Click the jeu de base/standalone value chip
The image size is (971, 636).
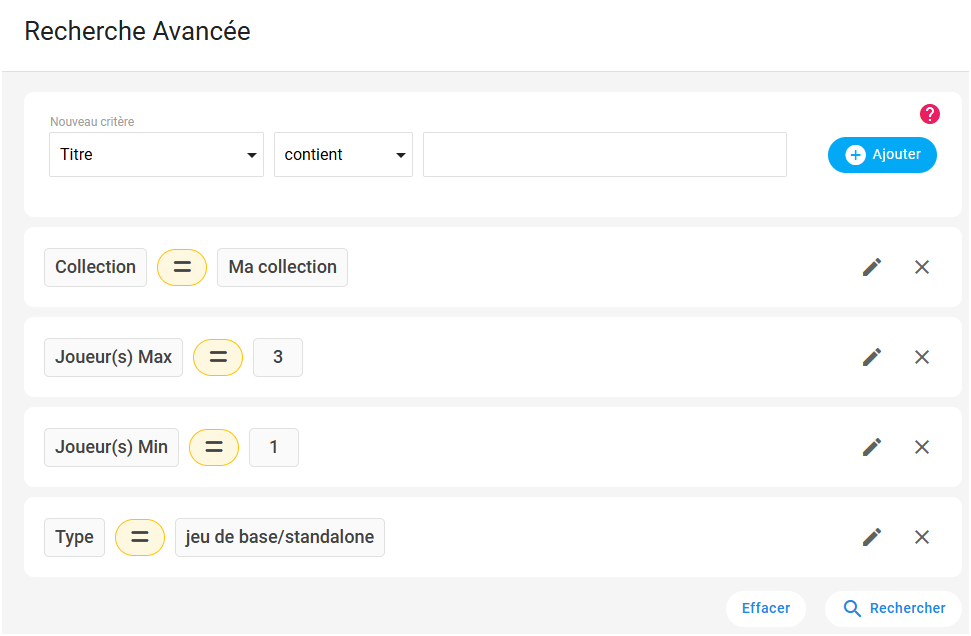tap(280, 537)
